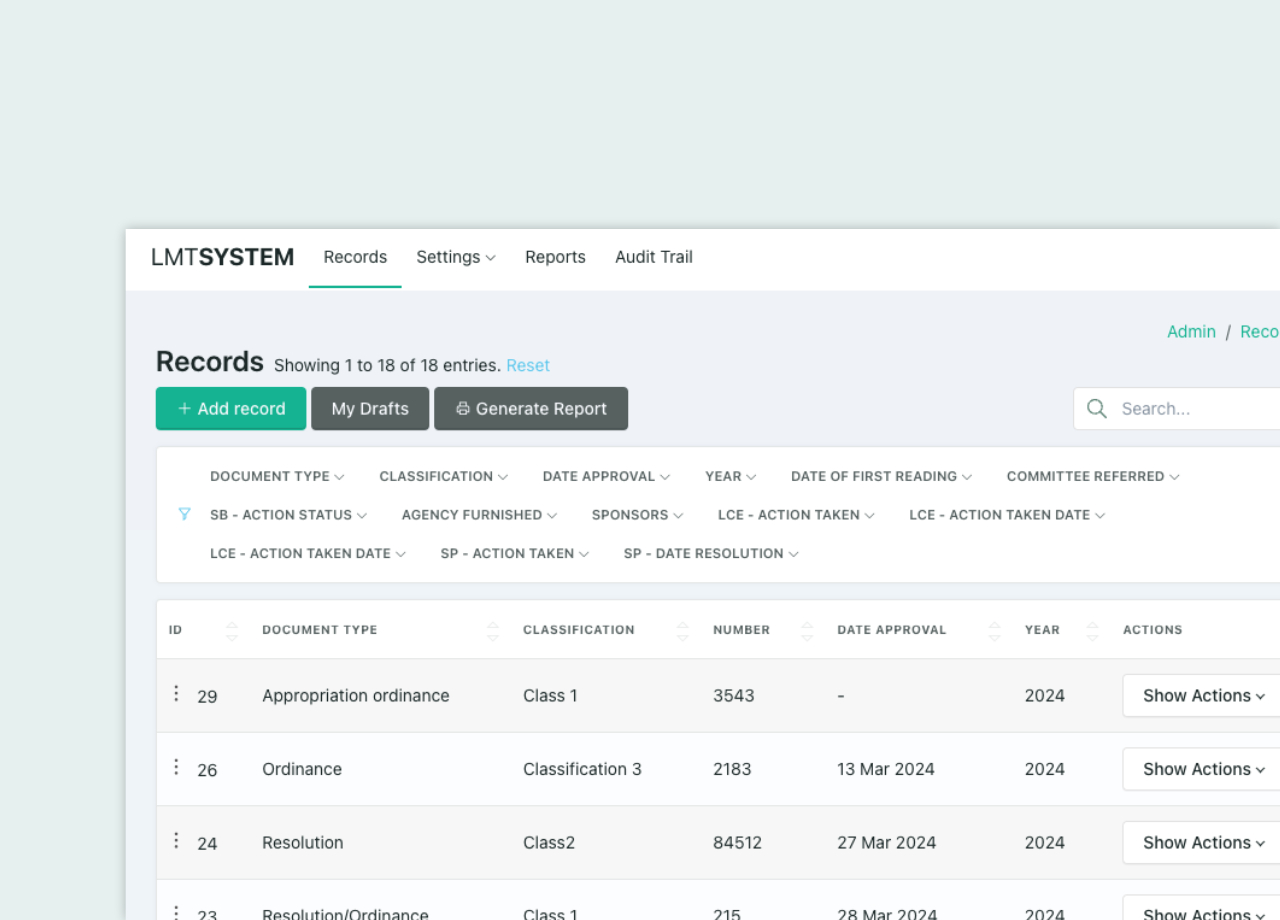Click the number '3543' cell

pyautogui.click(x=734, y=695)
